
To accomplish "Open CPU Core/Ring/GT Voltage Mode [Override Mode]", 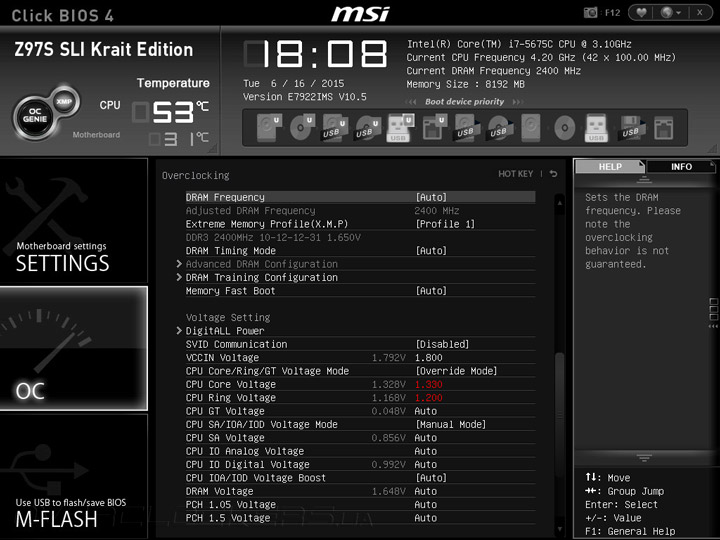I will coord(456,371).
